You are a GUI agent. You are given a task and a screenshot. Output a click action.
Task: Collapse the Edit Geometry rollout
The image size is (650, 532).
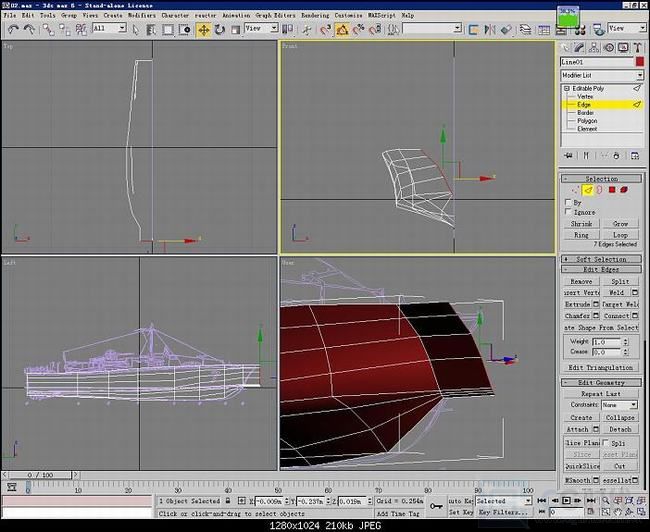(601, 383)
